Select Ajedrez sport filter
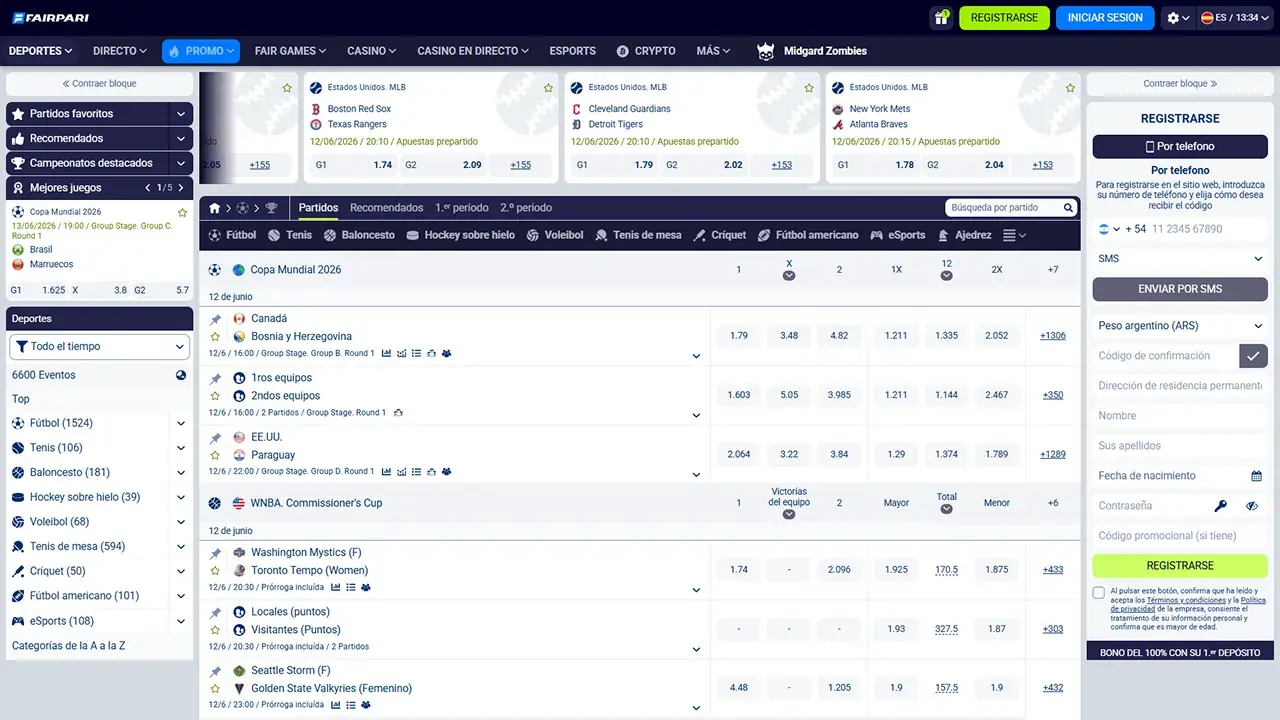Viewport: 1280px width, 720px height. (x=965, y=235)
